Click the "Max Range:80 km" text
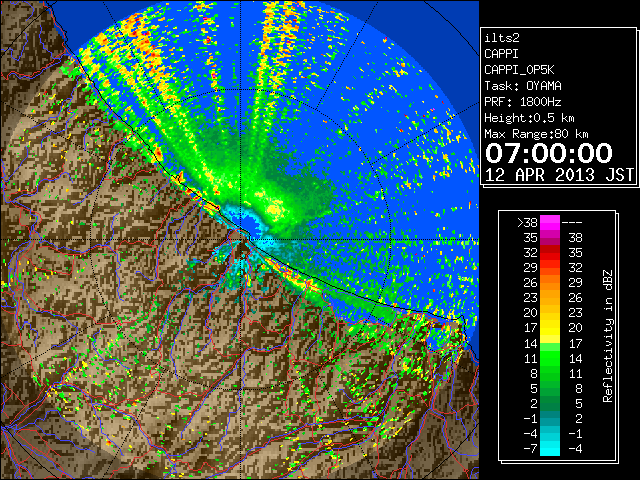The width and height of the screenshot is (640, 480). (536, 134)
